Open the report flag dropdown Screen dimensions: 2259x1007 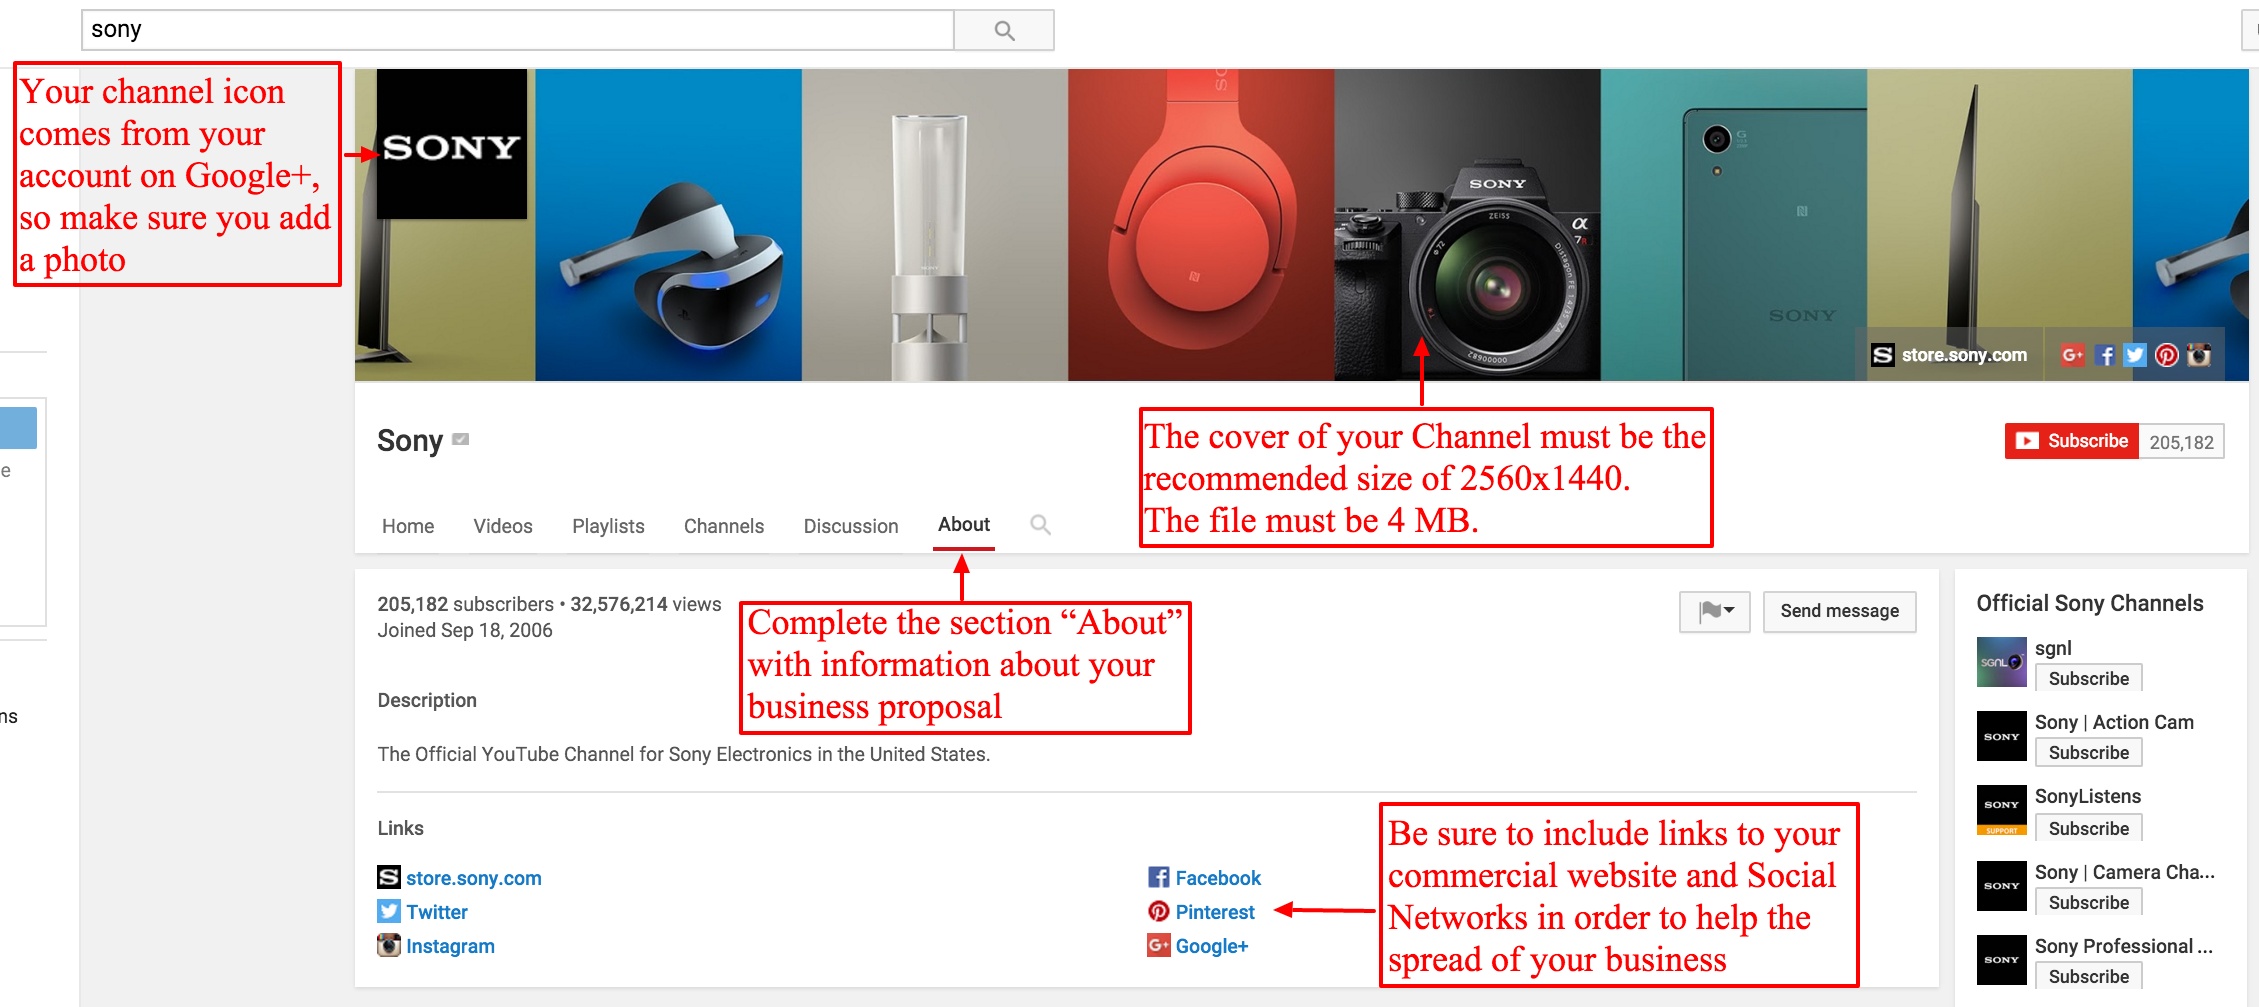[1714, 611]
